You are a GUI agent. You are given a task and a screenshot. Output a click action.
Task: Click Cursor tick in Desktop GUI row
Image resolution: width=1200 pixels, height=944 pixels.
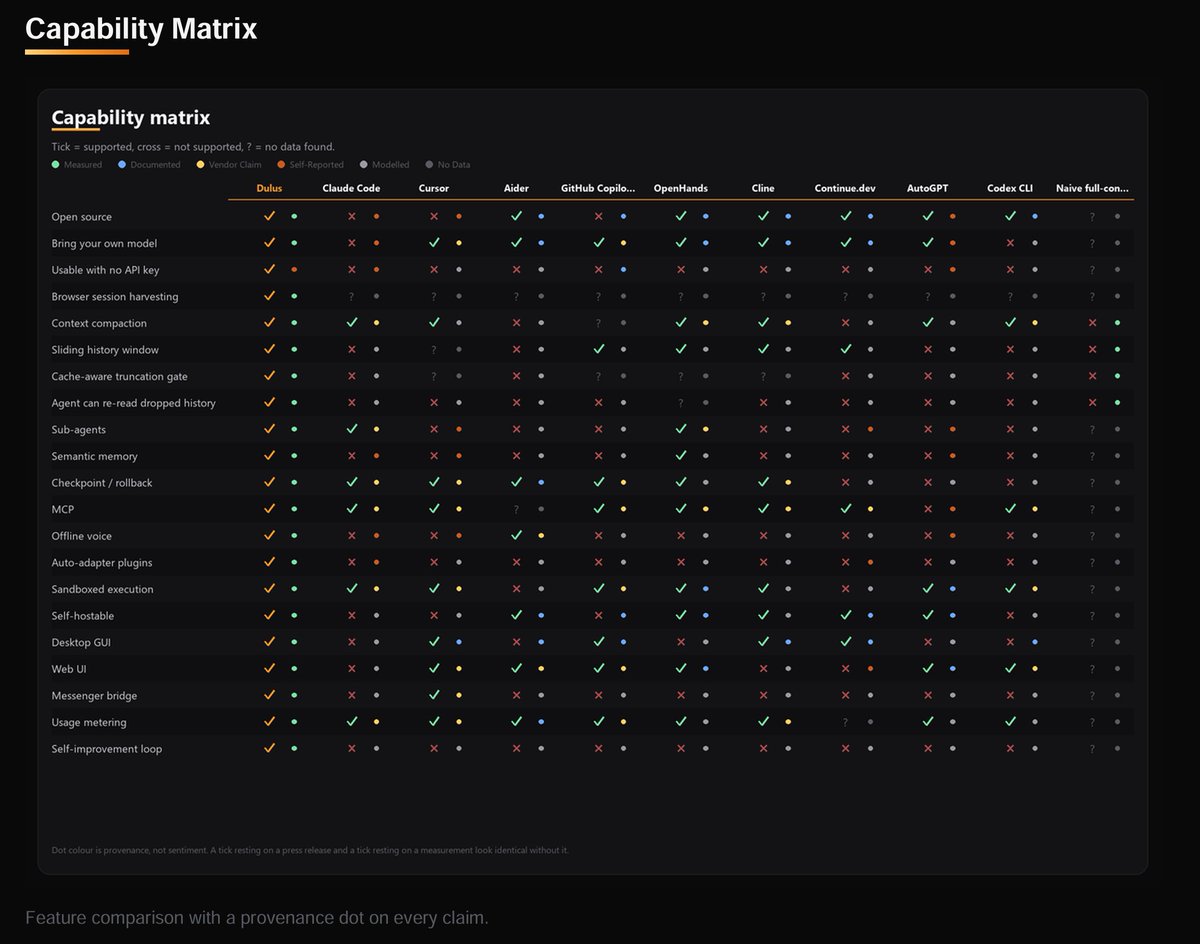pos(434,642)
